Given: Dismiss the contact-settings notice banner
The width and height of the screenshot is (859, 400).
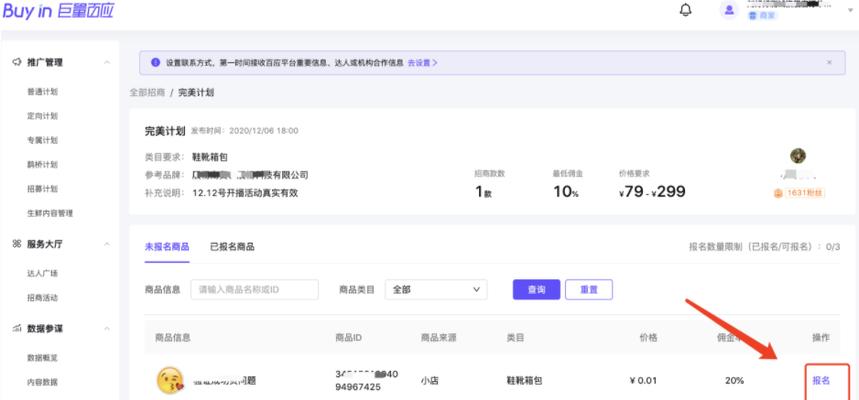Looking at the screenshot, I should point(829,62).
